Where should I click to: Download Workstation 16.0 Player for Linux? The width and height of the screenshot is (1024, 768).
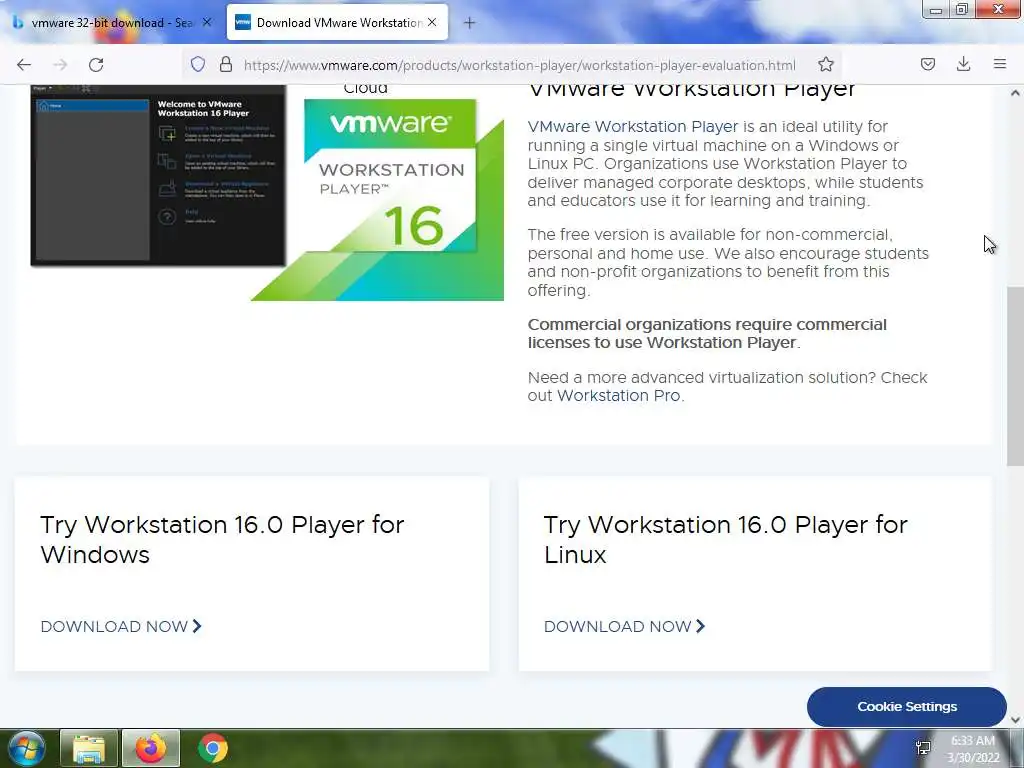(624, 626)
